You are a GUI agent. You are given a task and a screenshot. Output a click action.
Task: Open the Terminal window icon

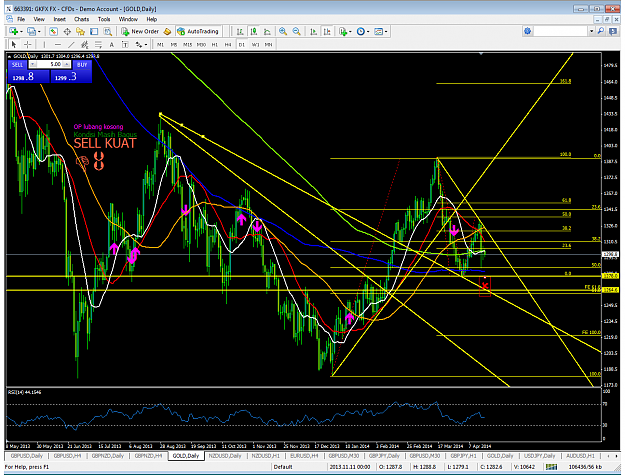(x=94, y=31)
